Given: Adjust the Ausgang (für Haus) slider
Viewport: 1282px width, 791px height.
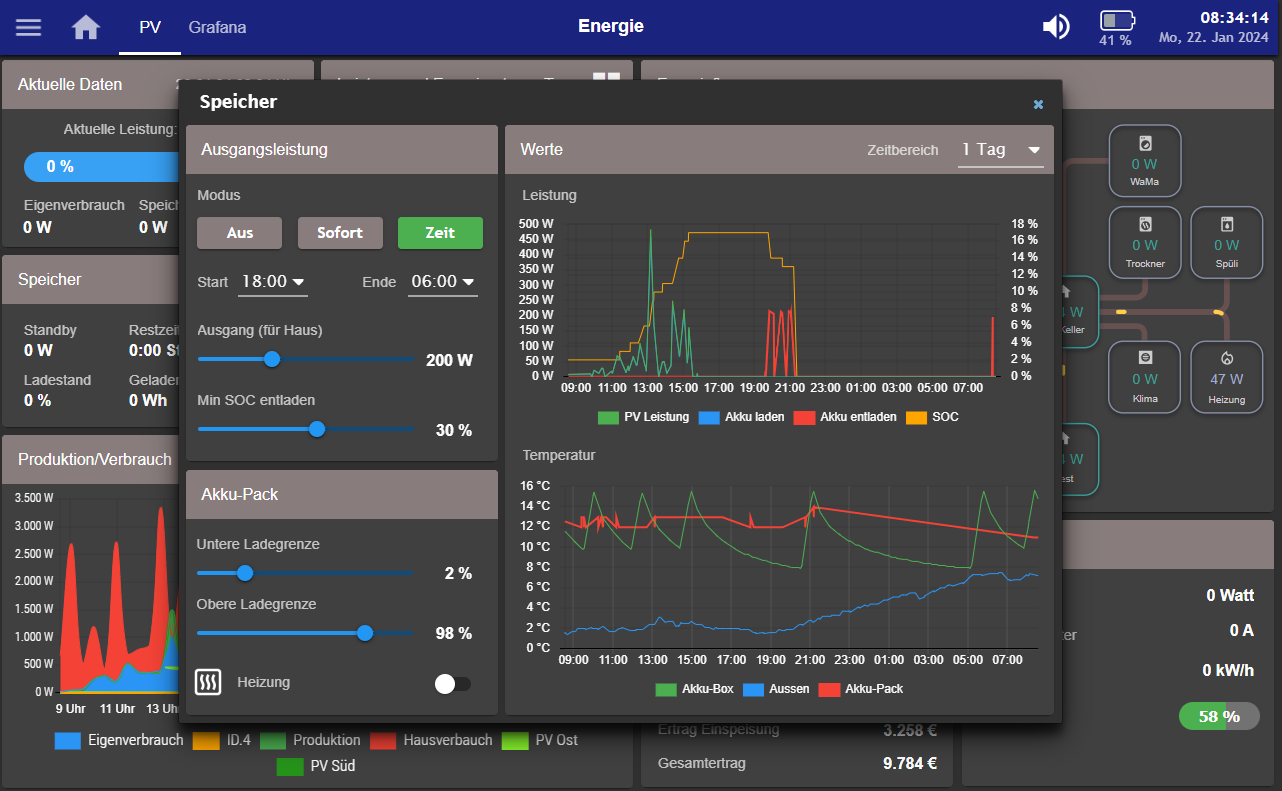Looking at the screenshot, I should [305, 359].
